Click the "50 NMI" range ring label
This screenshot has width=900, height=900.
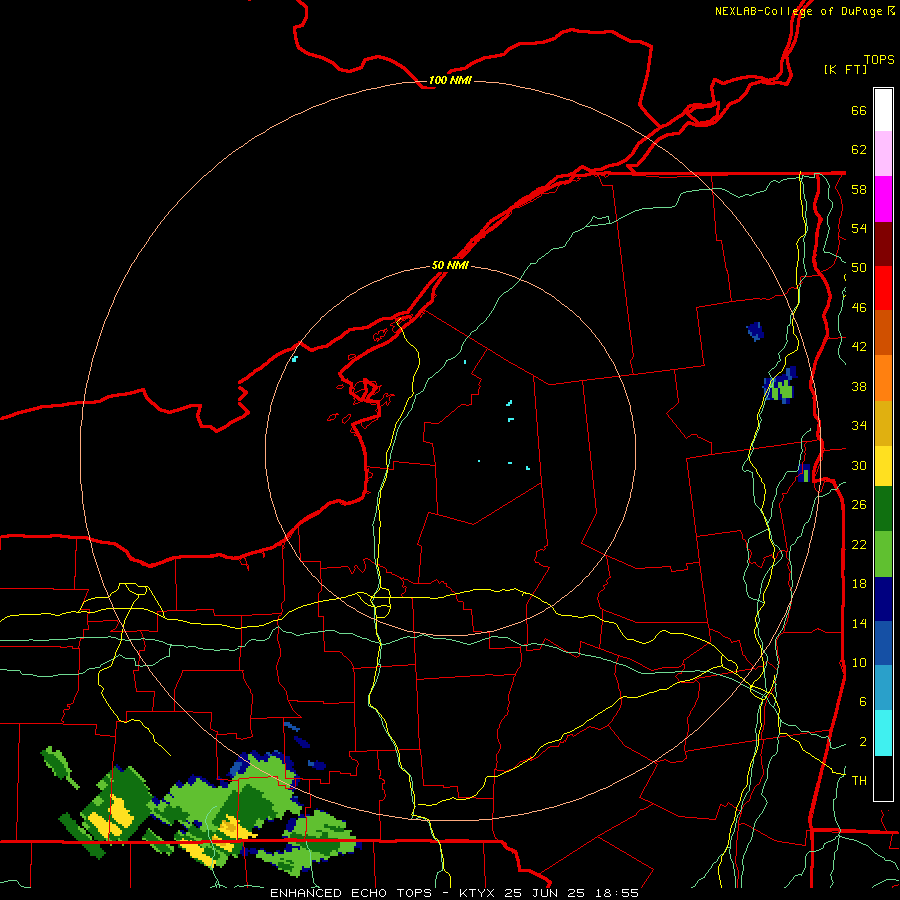tap(450, 265)
